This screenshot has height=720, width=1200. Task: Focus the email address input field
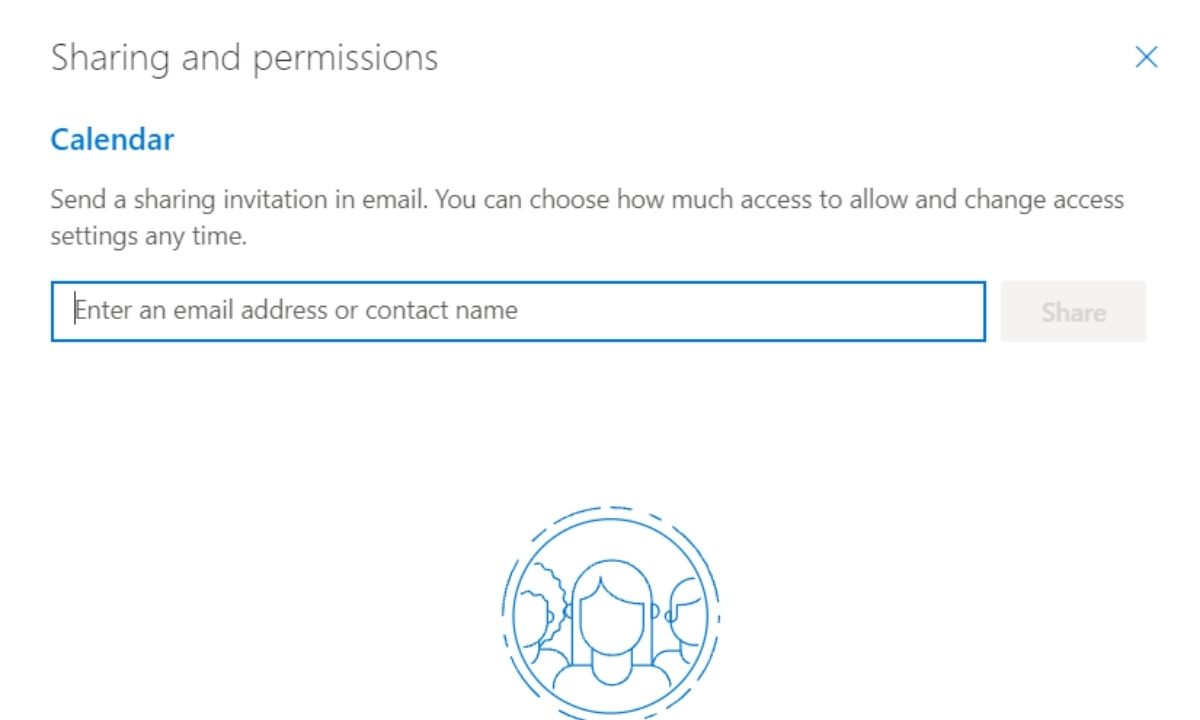(518, 311)
